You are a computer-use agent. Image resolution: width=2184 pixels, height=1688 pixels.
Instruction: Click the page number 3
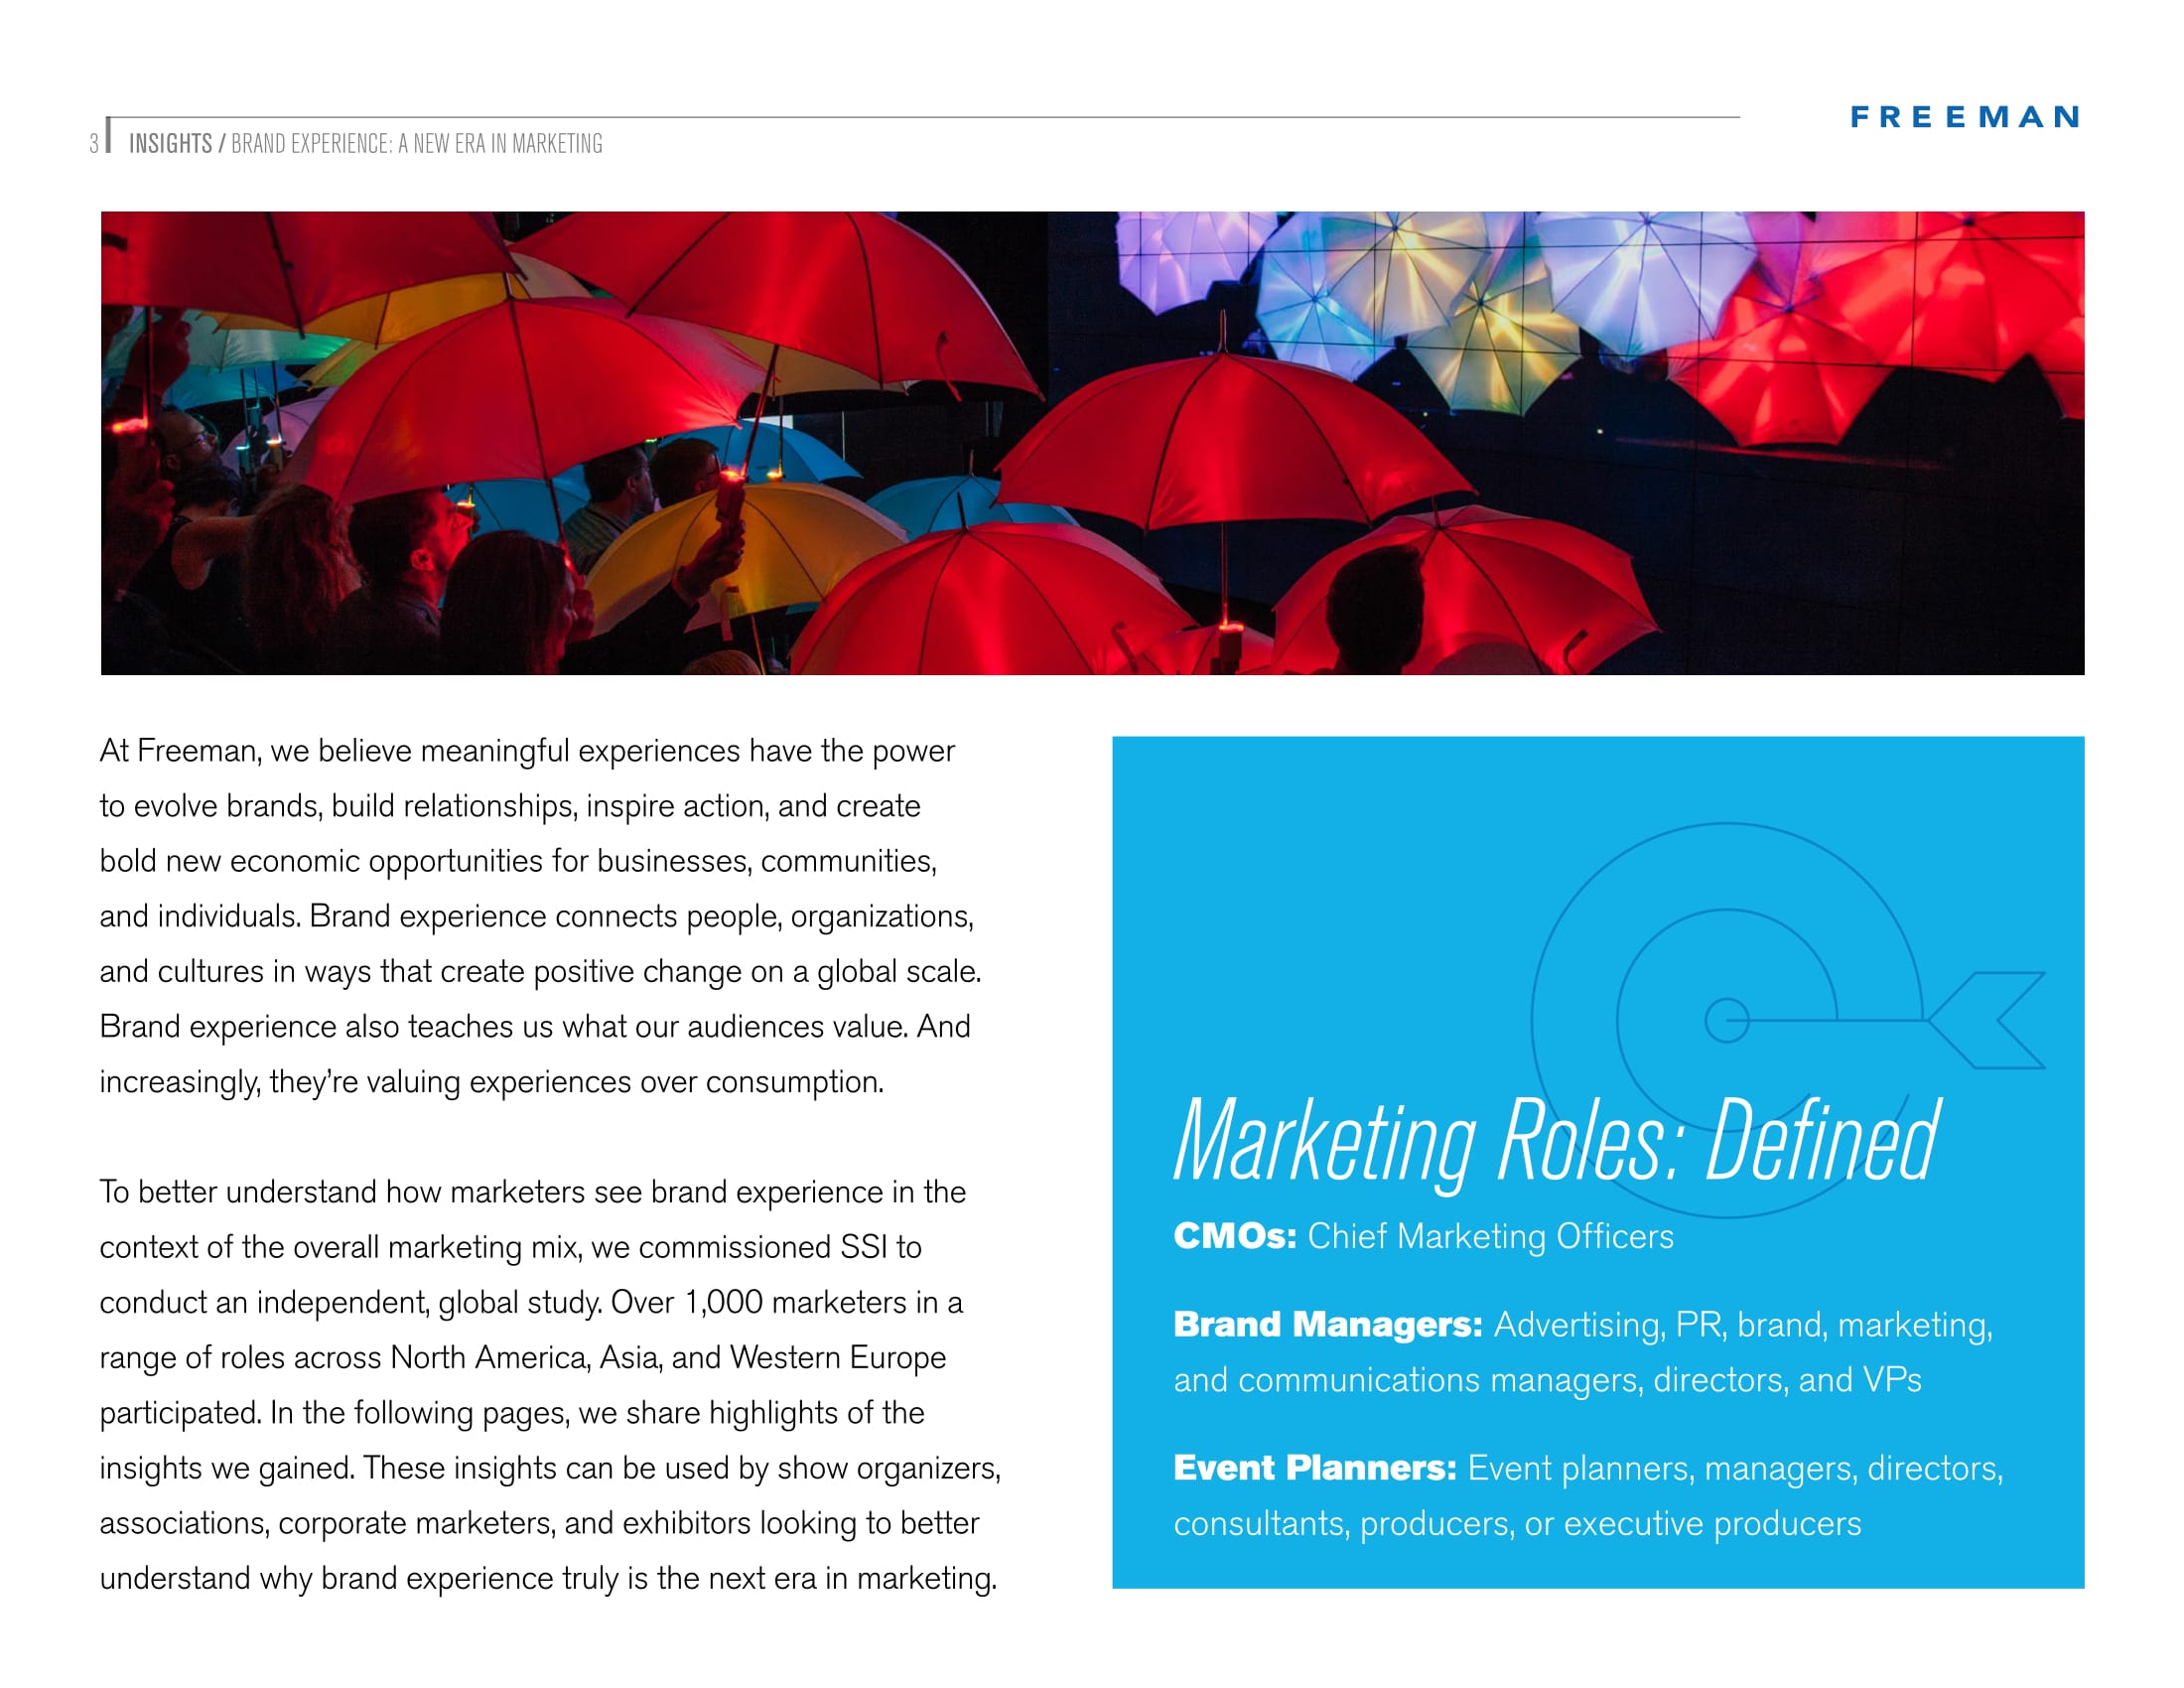click(x=93, y=144)
